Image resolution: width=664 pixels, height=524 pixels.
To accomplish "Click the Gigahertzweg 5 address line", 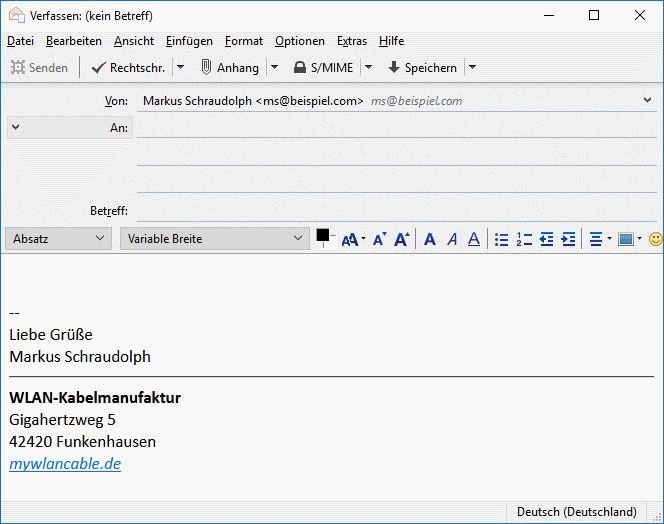I will pos(62,420).
